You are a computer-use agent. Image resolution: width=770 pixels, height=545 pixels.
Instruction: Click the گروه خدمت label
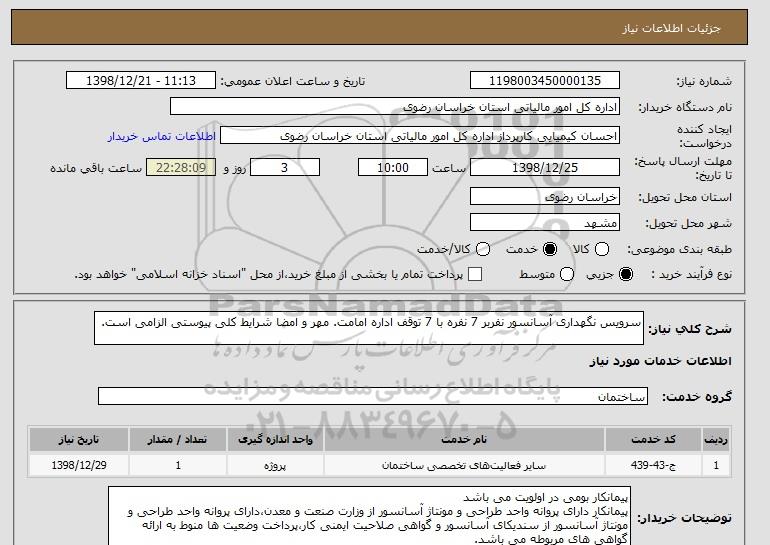pyautogui.click(x=697, y=397)
